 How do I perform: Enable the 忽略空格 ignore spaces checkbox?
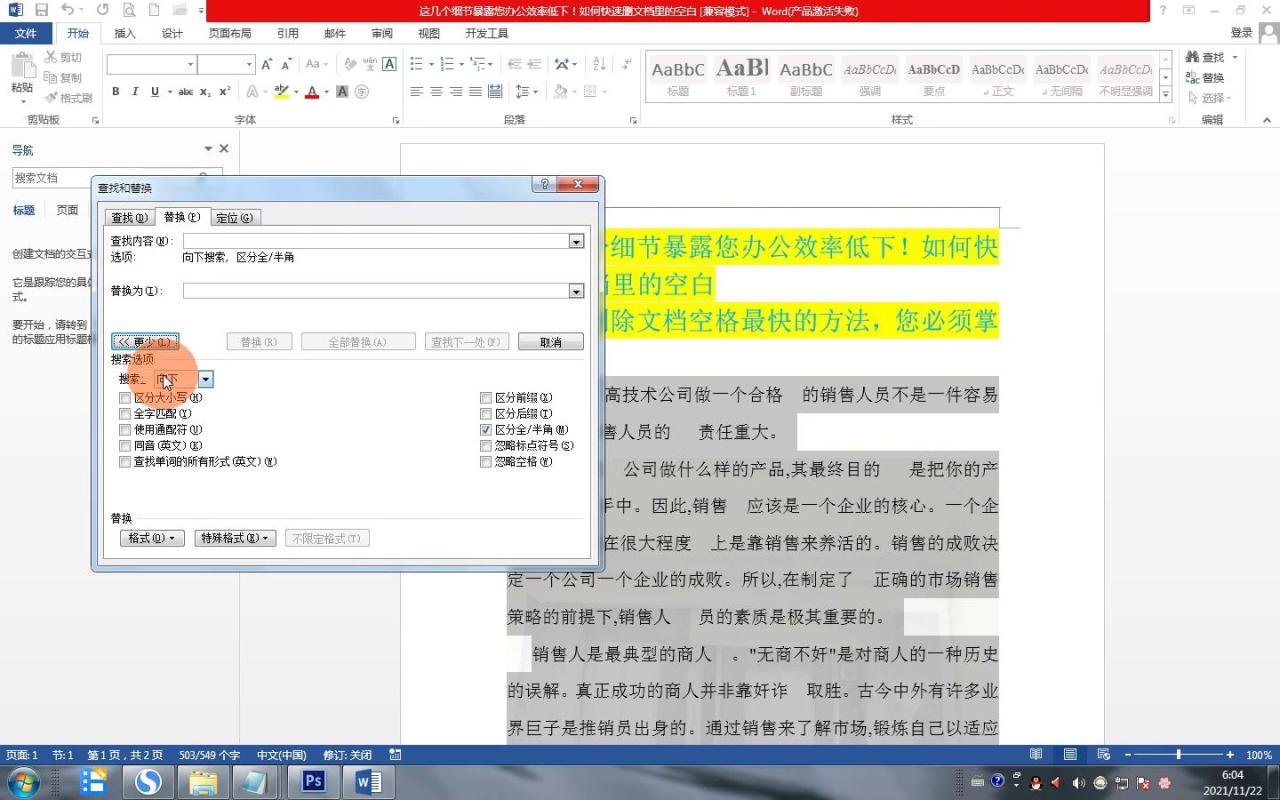[487, 461]
